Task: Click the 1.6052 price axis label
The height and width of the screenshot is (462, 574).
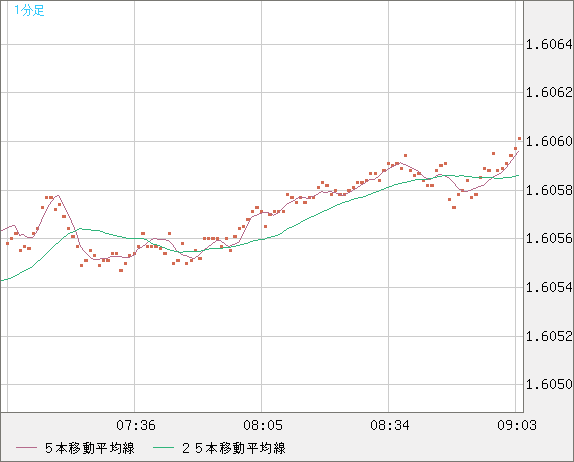Action: (x=549, y=336)
